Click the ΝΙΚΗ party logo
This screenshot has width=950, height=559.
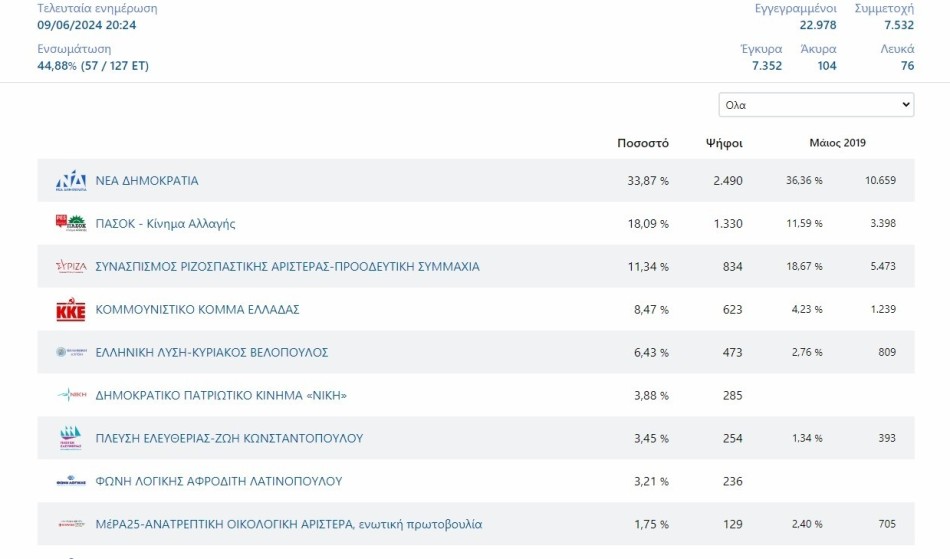71,395
